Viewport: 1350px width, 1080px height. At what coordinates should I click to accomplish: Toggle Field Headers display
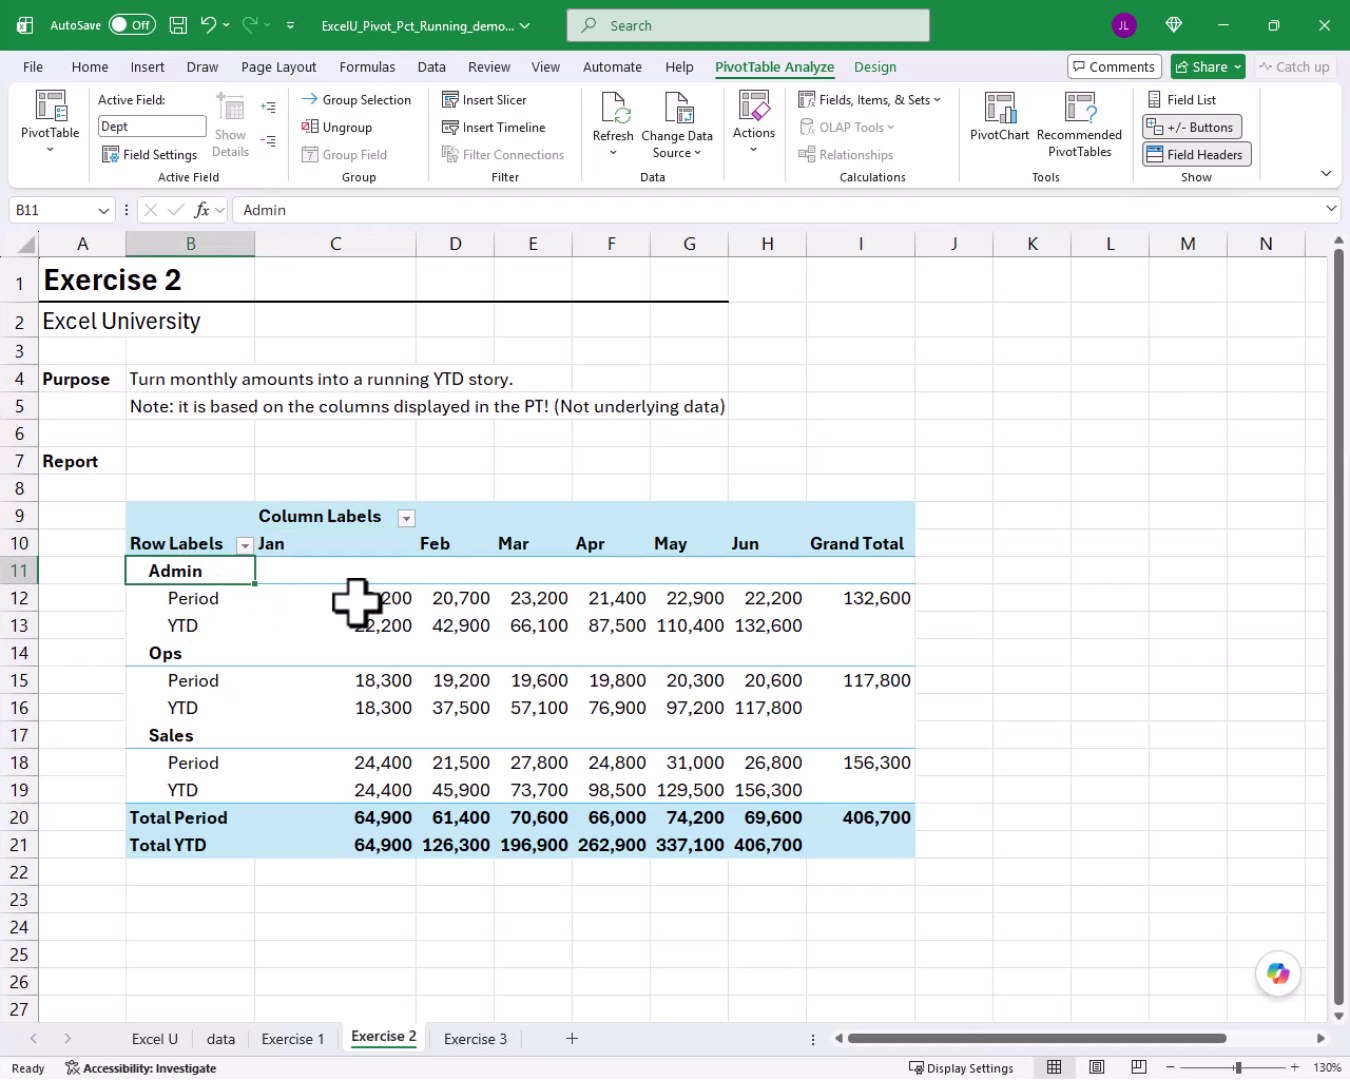click(x=1196, y=154)
